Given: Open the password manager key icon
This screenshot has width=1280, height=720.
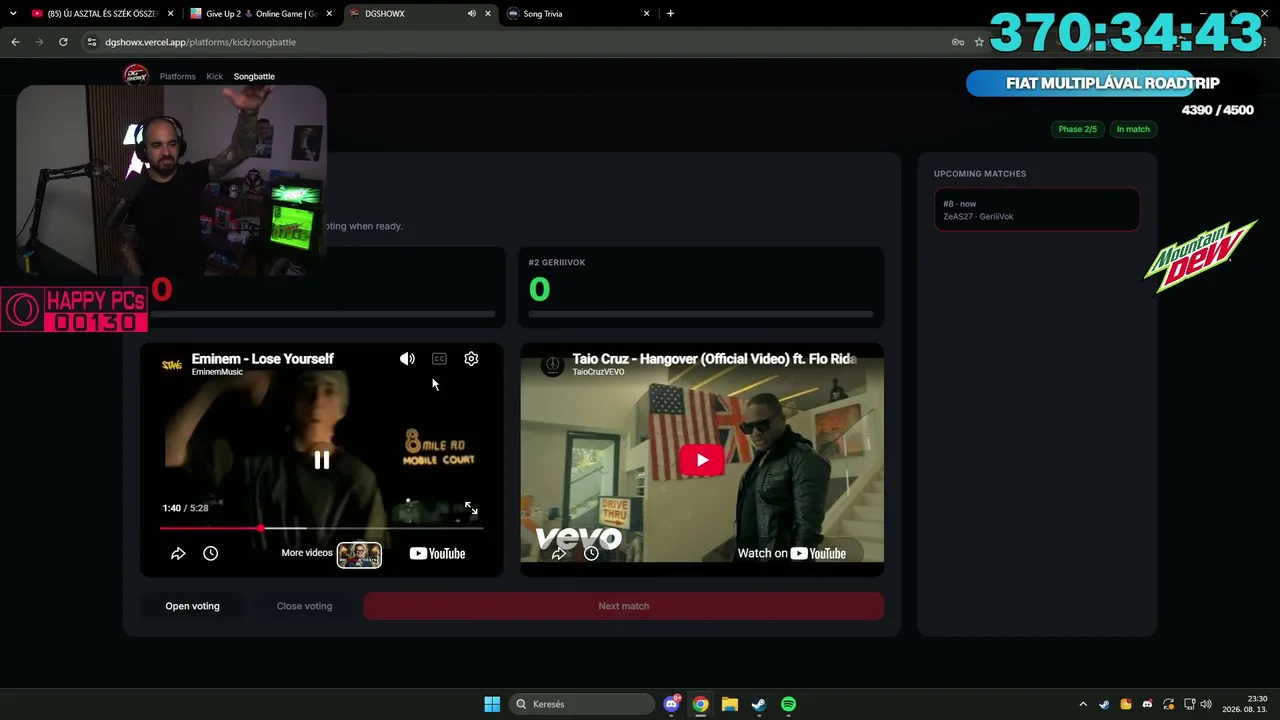Looking at the screenshot, I should pos(957,42).
